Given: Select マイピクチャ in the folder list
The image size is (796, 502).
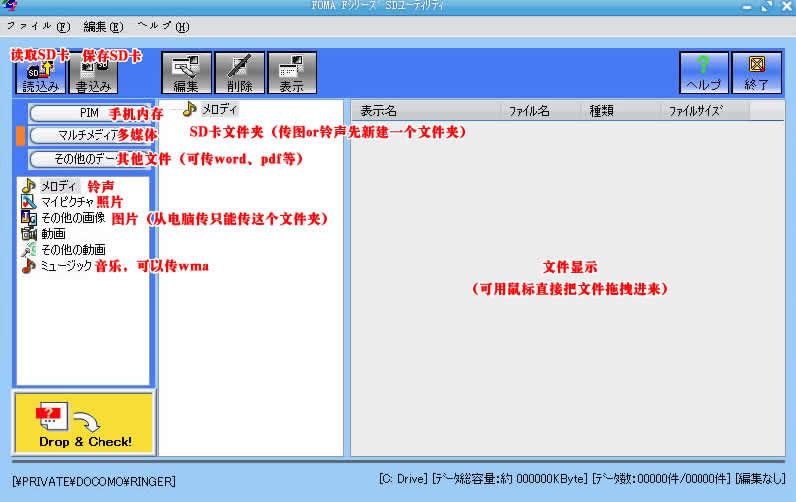Looking at the screenshot, I should click(x=67, y=202).
